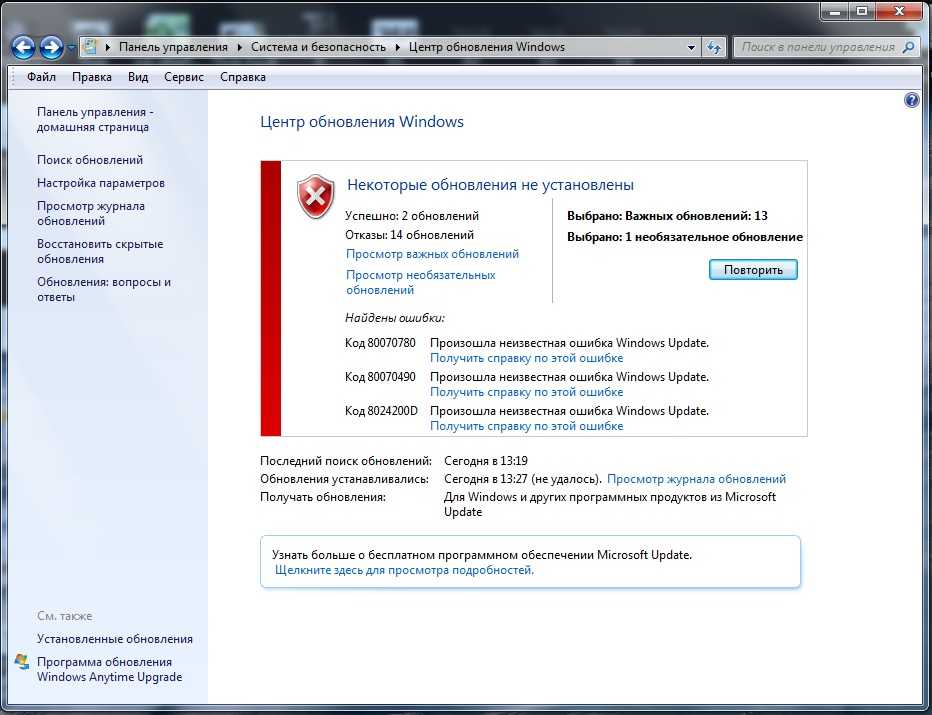The width and height of the screenshot is (932, 715).
Task: Open the recent pages dropdown beside navigation arrows
Action: [71, 48]
